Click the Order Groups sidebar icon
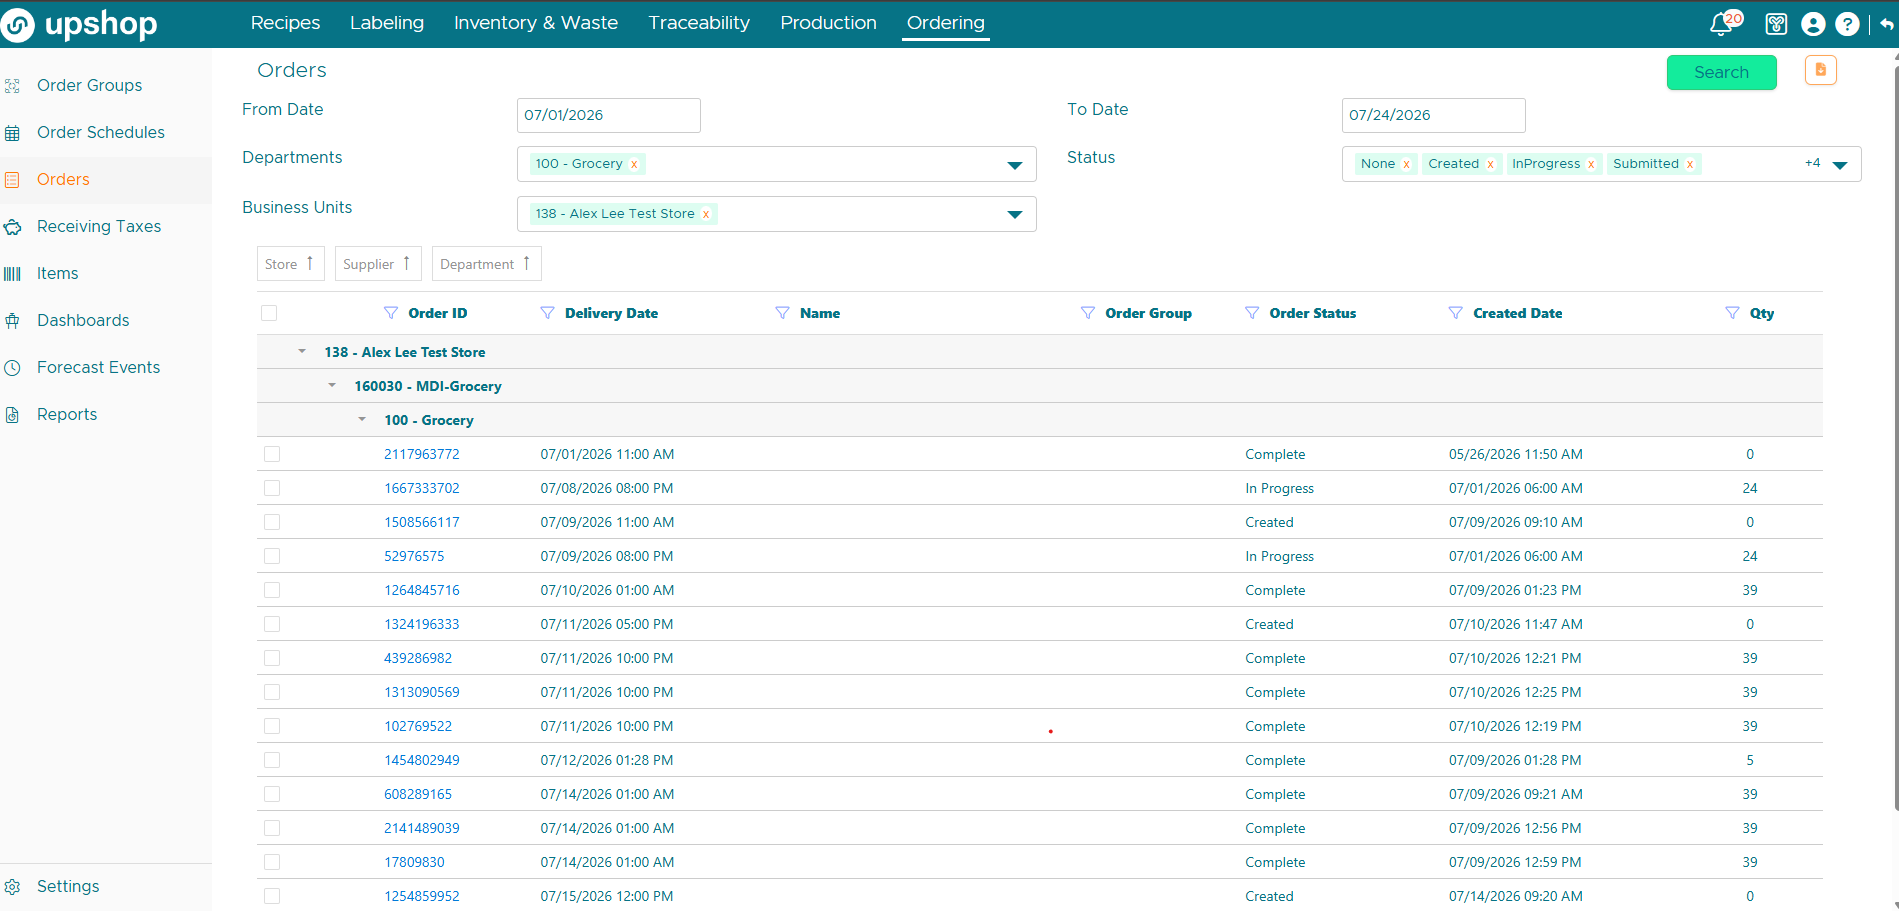This screenshot has height=911, width=1899. pos(12,86)
